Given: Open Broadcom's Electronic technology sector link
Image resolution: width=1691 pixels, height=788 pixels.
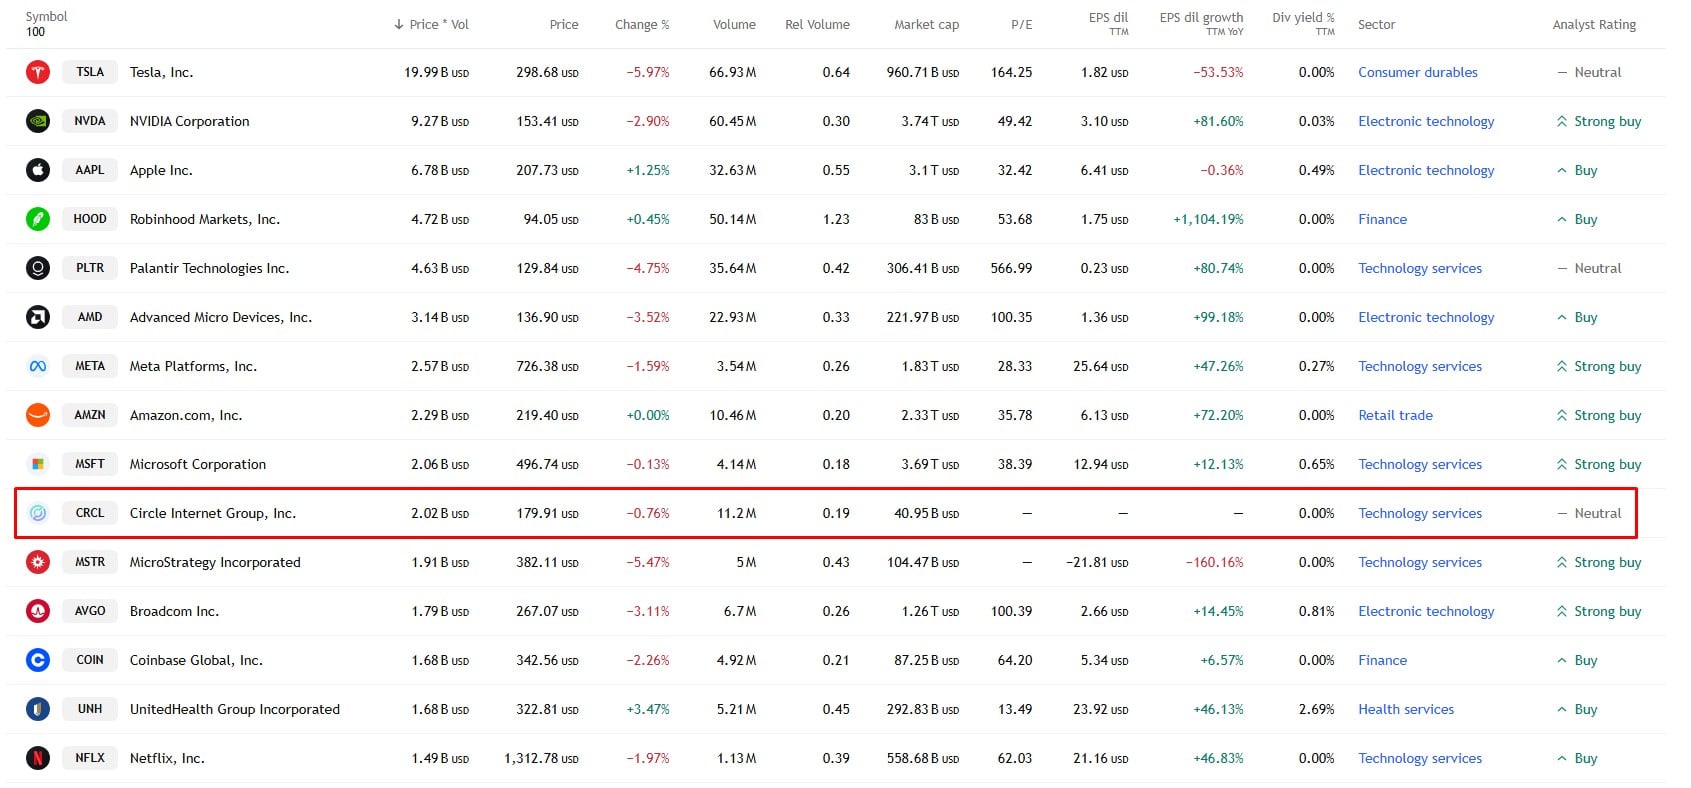Looking at the screenshot, I should pyautogui.click(x=1426, y=611).
